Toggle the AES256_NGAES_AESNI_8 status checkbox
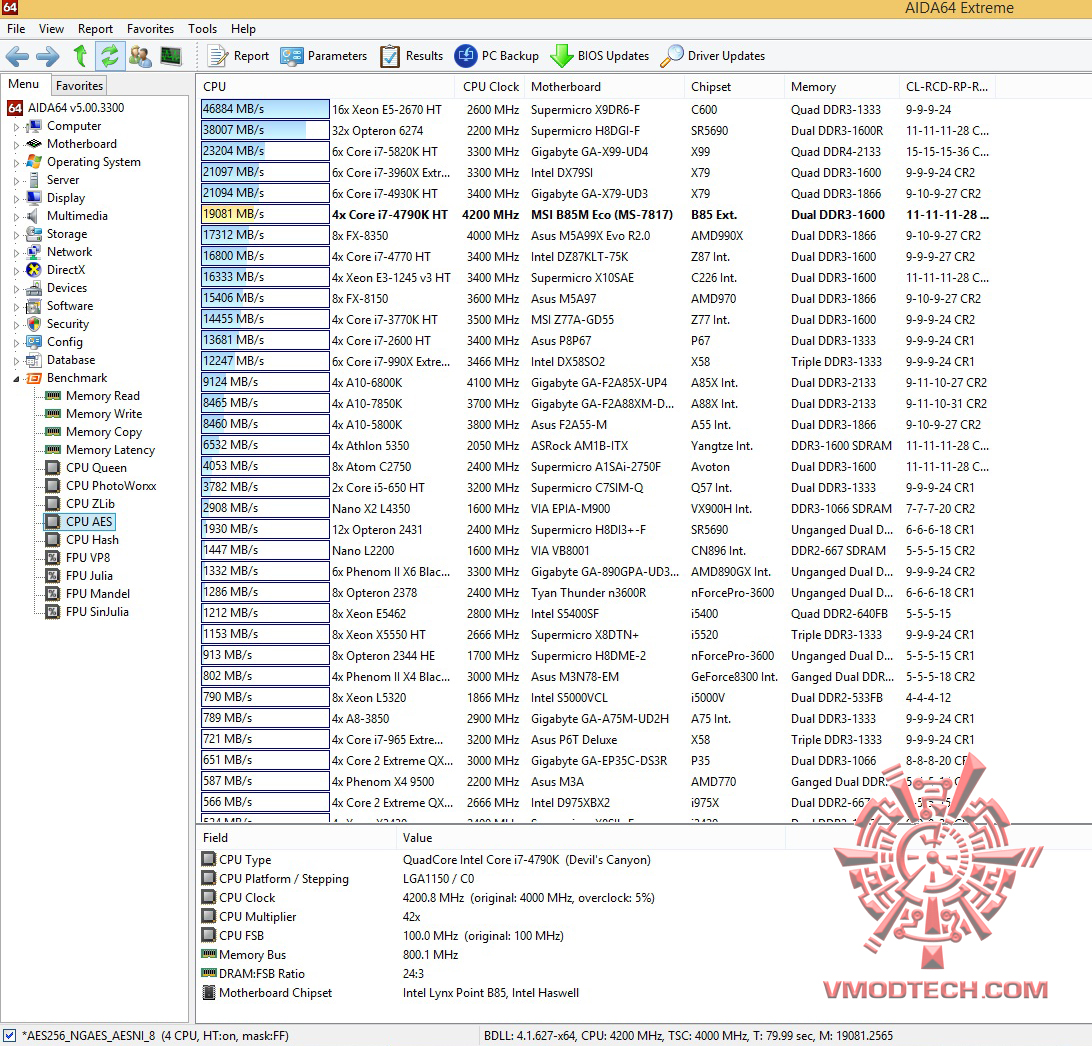The height and width of the screenshot is (1046, 1092). click(10, 1036)
